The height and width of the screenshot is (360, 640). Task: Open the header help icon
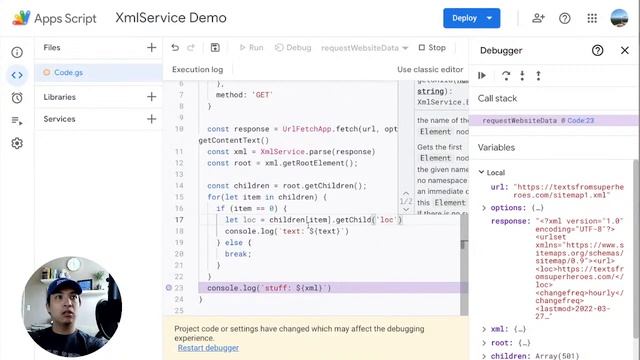pos(565,18)
